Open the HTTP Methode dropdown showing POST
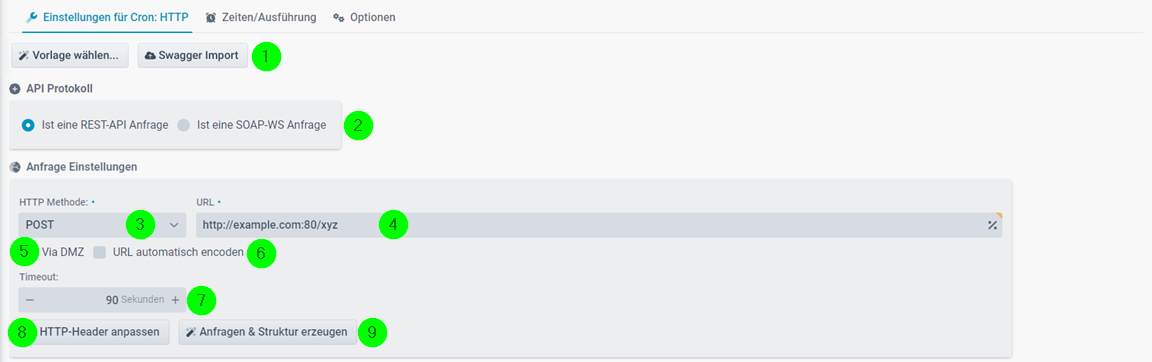1152x362 pixels. [102, 225]
